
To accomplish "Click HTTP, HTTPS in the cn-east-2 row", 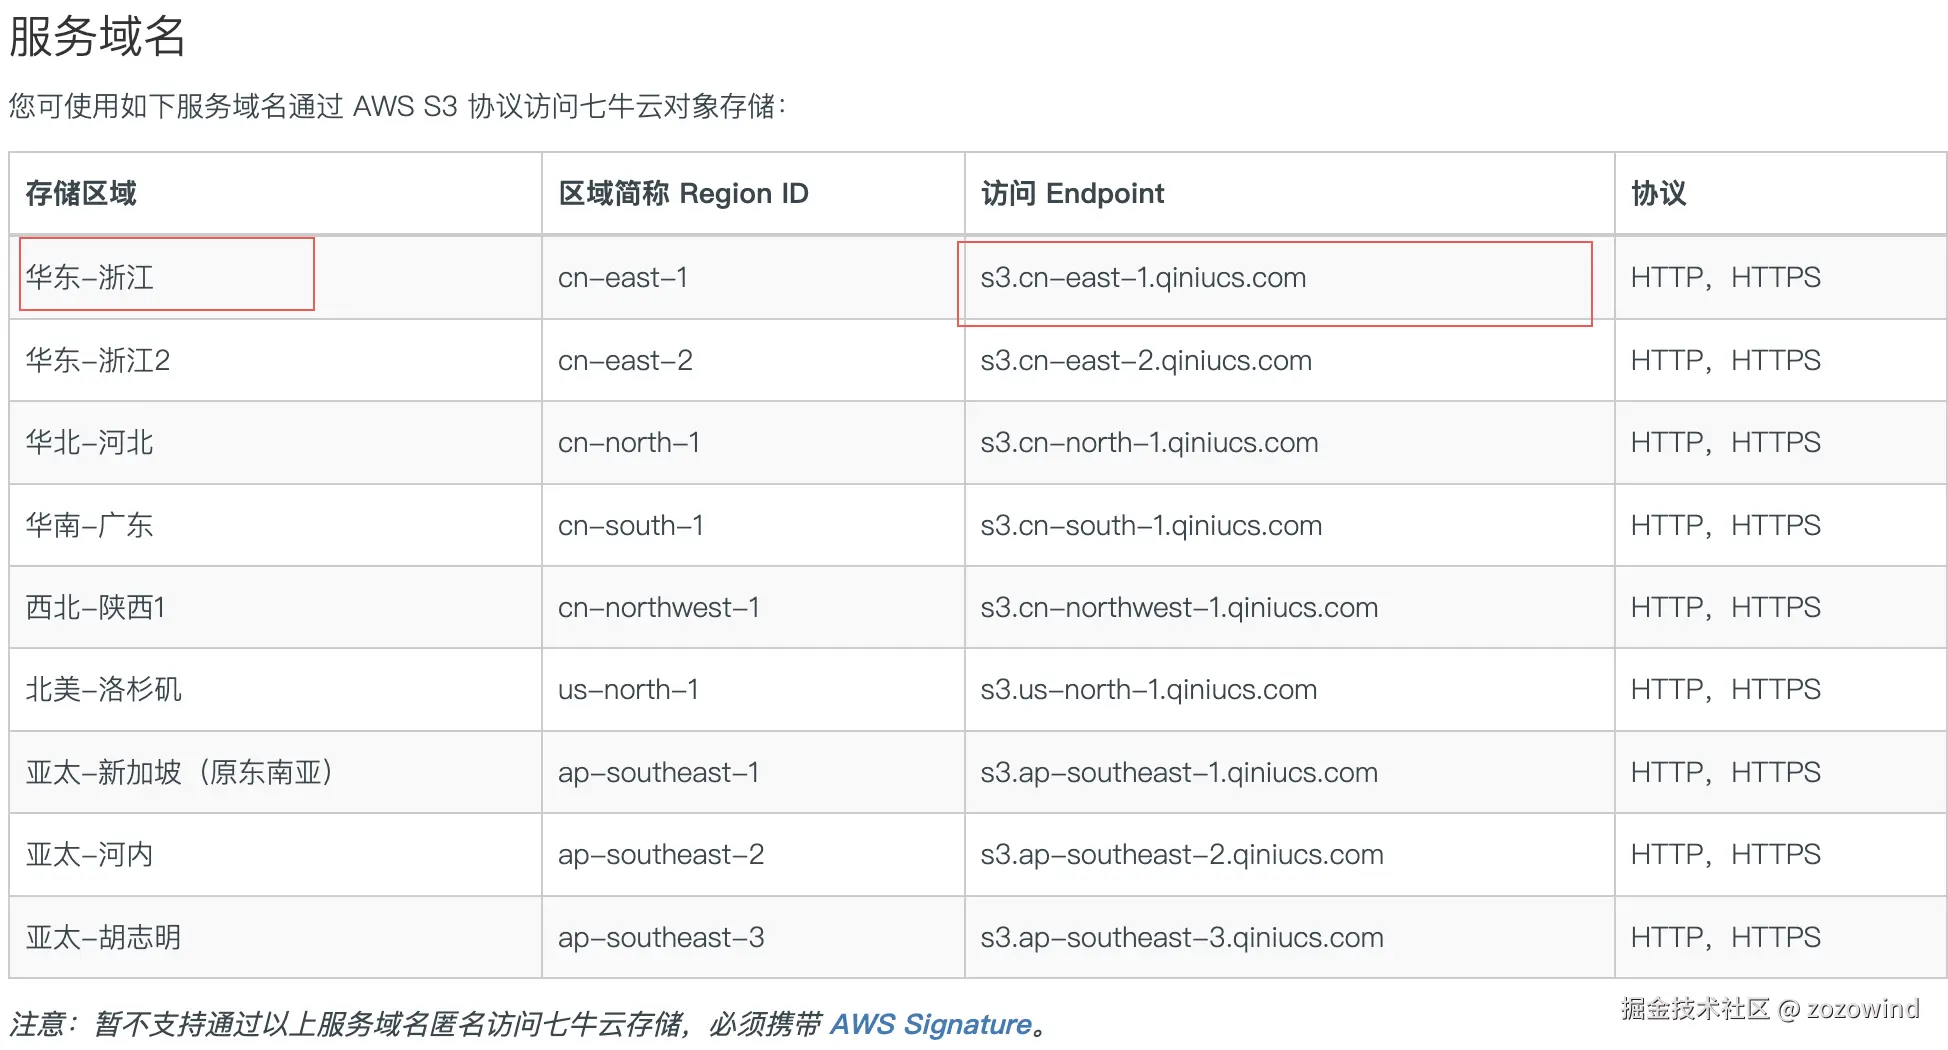I will 1726,360.
